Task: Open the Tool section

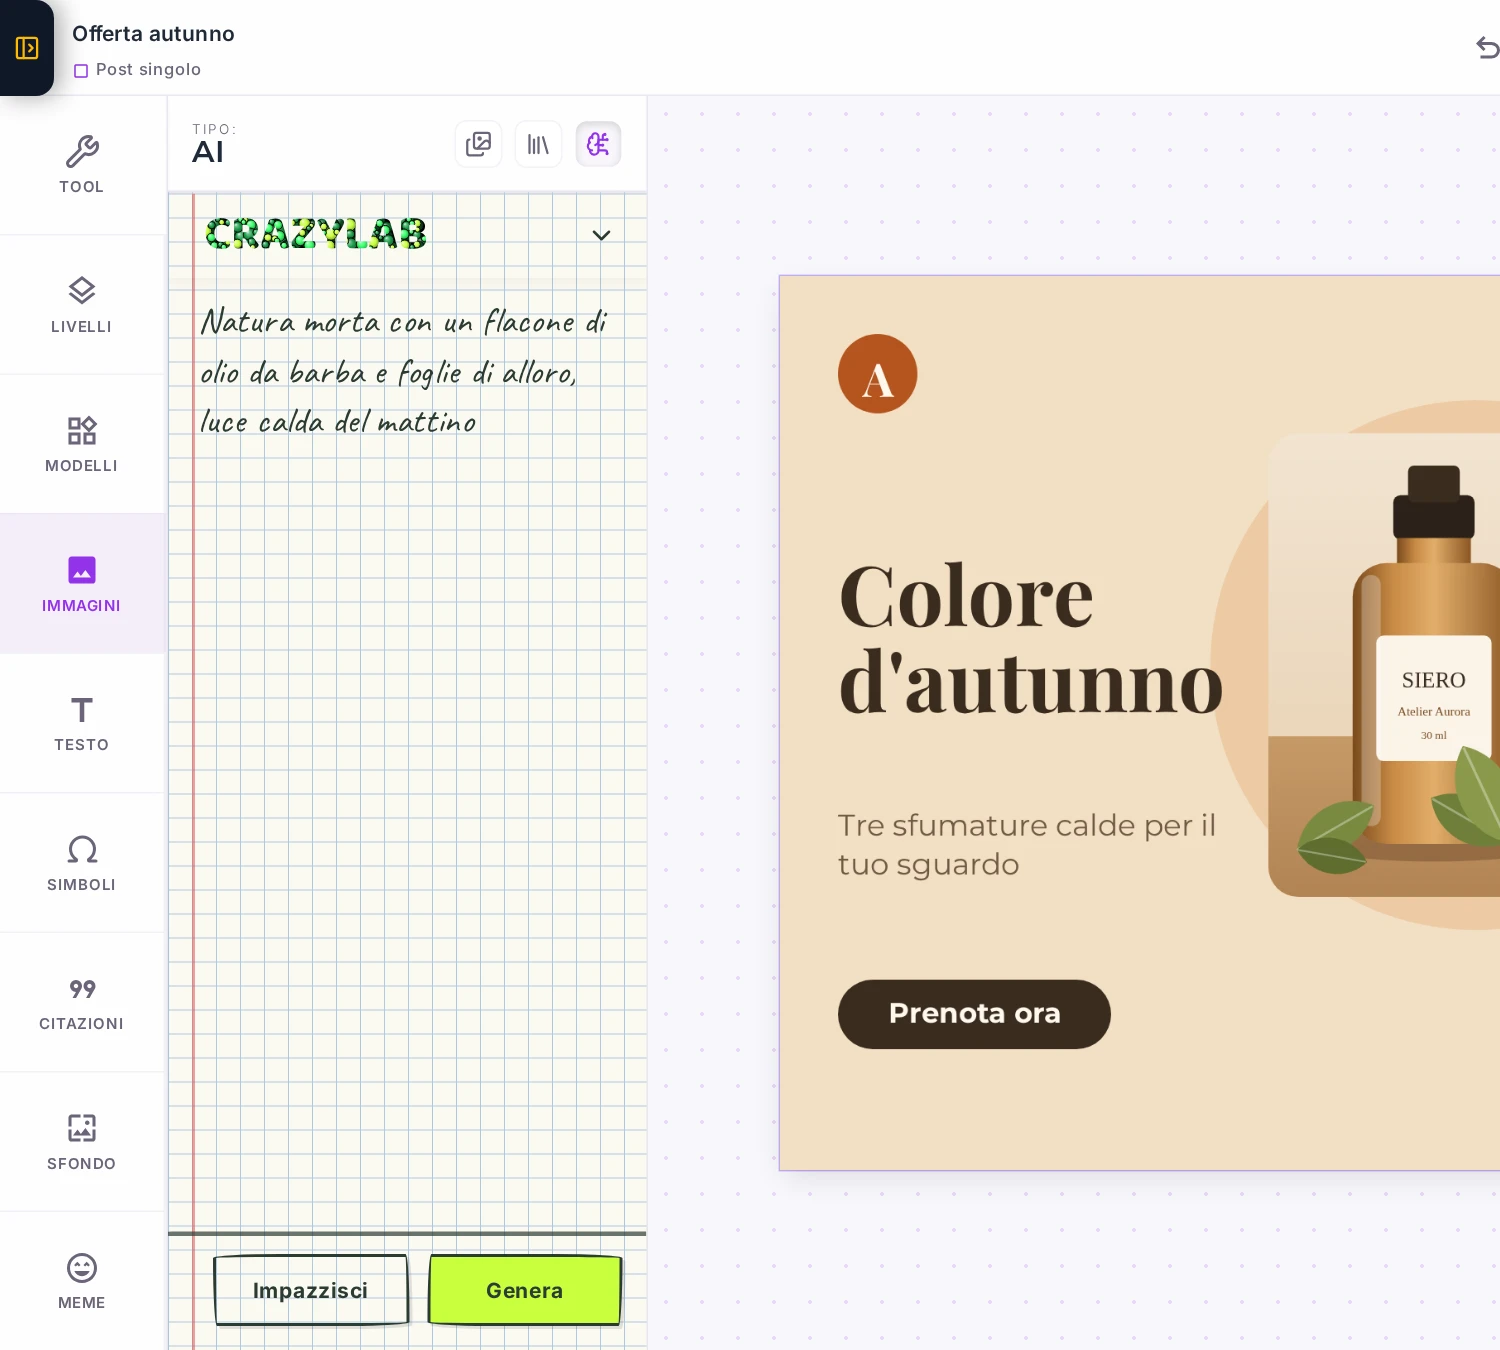Action: 82,165
